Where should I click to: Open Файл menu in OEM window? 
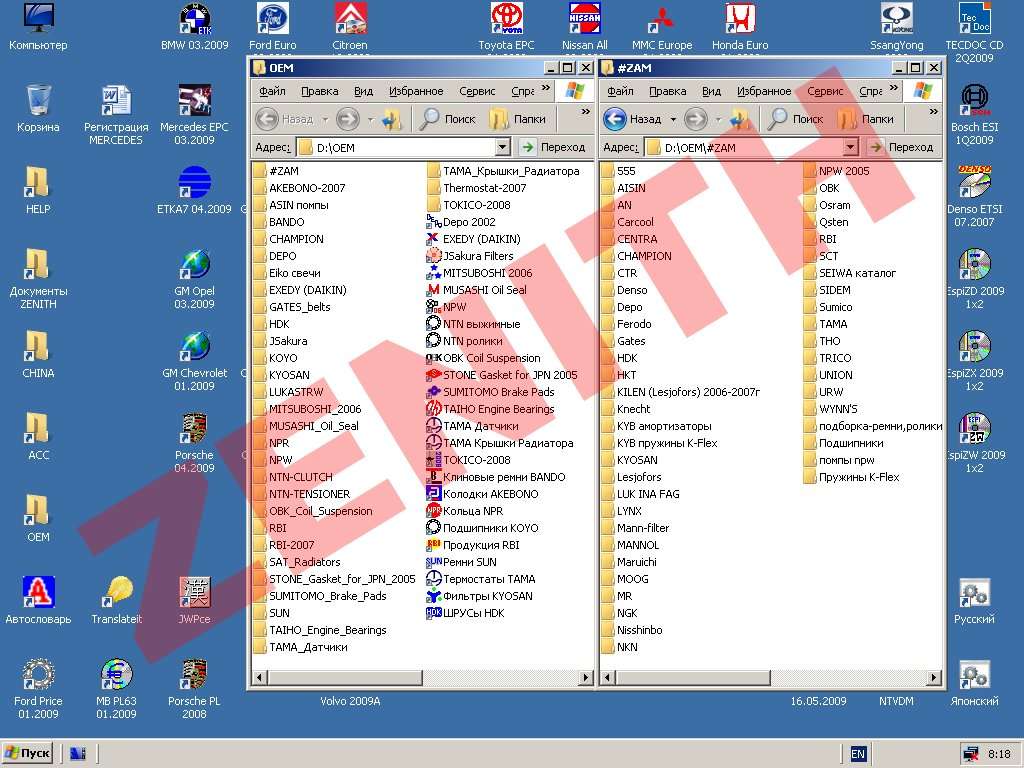click(272, 91)
